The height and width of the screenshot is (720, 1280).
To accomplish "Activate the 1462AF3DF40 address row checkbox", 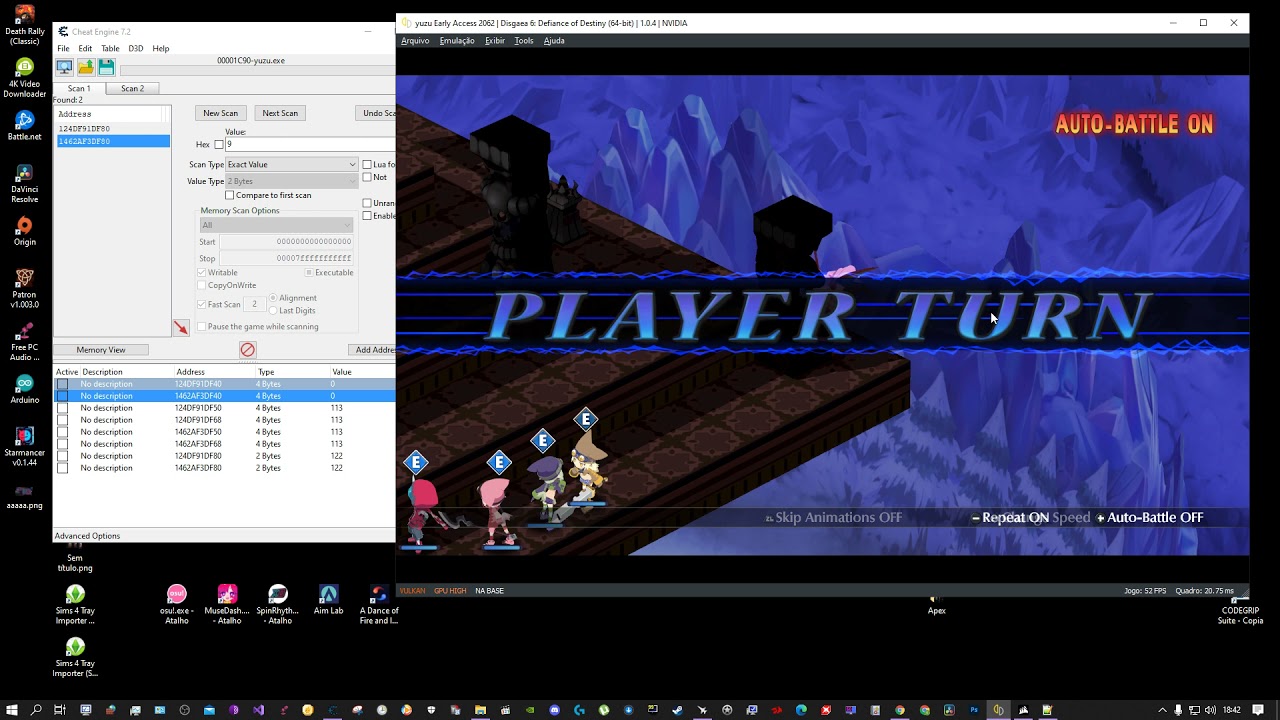I will (62, 396).
